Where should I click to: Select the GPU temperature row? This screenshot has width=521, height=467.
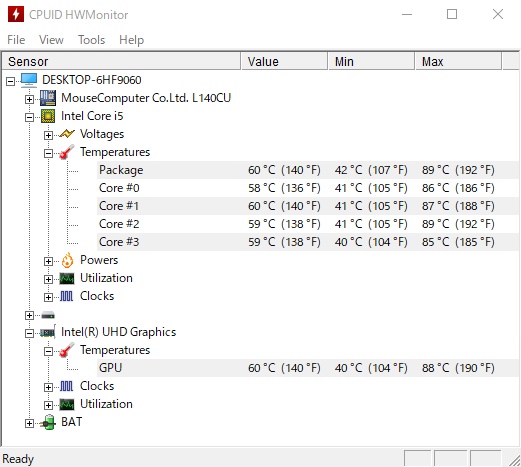[308, 368]
